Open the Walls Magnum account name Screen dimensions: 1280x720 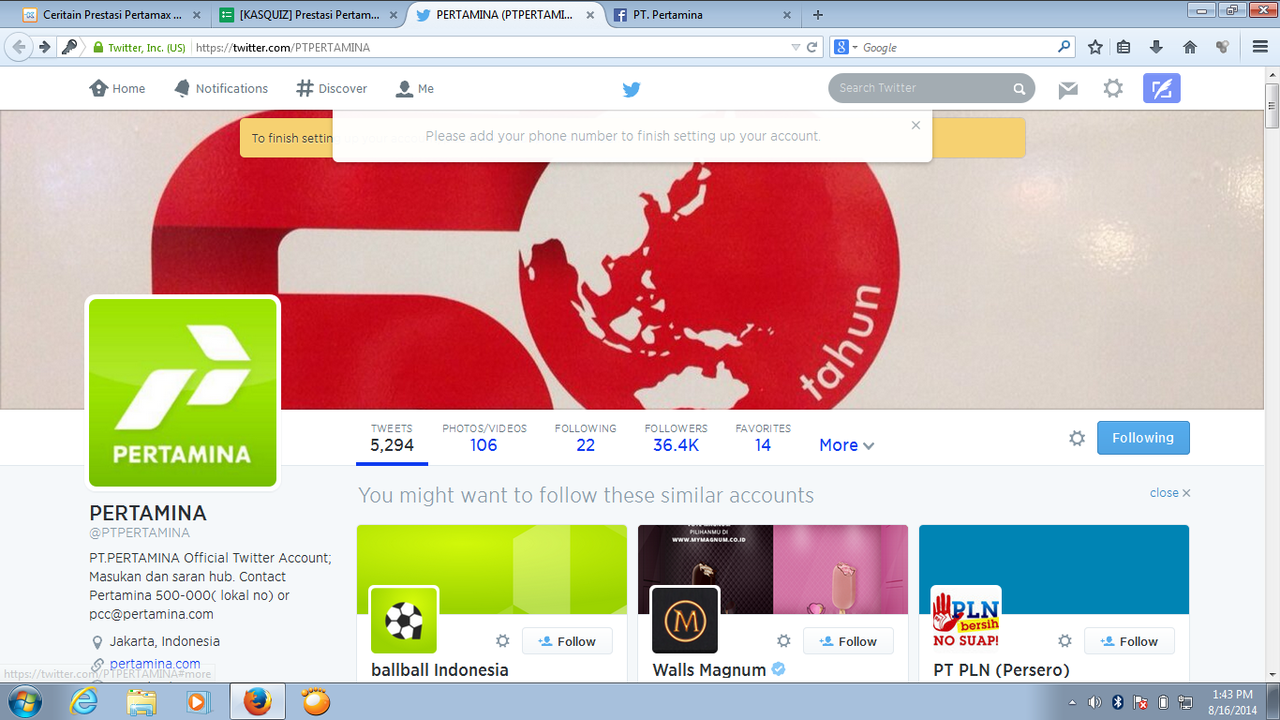(x=709, y=670)
